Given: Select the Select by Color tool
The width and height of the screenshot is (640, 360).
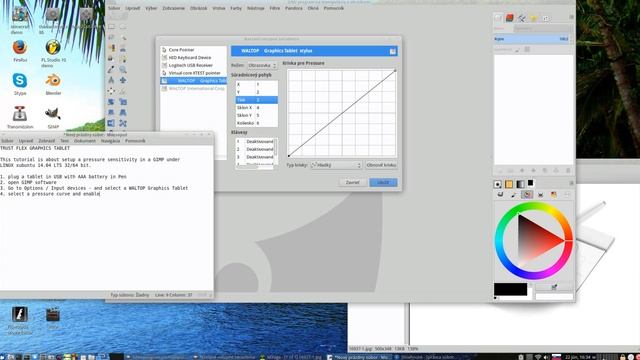Looking at the screenshot, I should pos(111,48).
